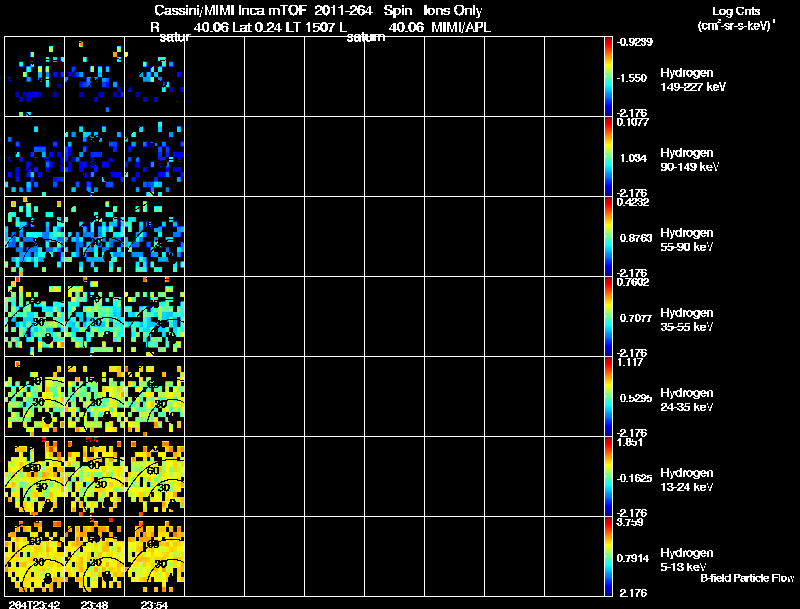This screenshot has width=800, height=609.
Task: Open the 55-90 keV image at 23:54
Action: (155, 237)
